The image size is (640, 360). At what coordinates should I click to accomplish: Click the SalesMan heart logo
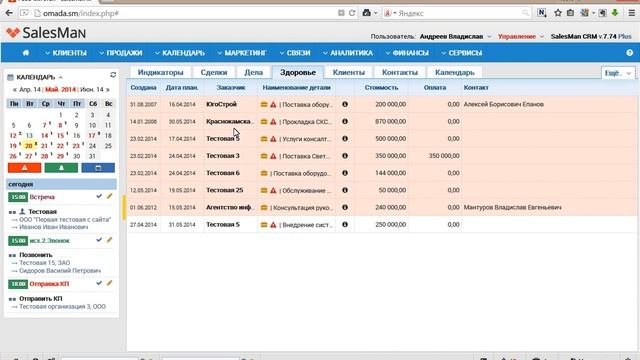tap(13, 33)
